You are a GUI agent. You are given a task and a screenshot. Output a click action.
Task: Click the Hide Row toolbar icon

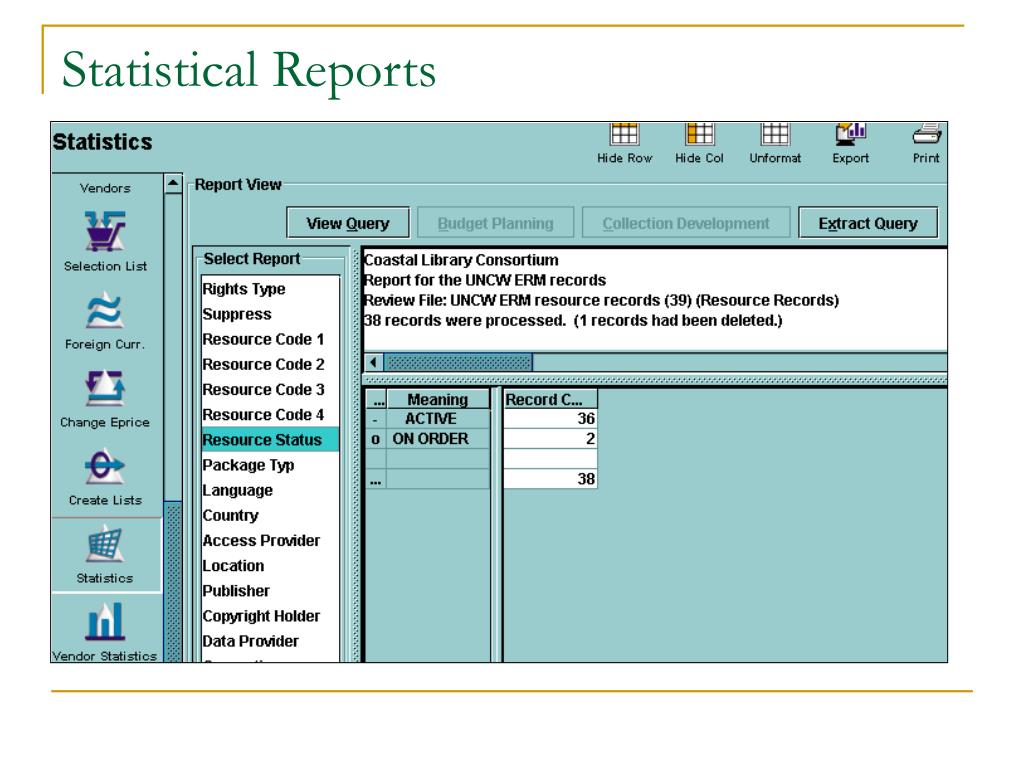pyautogui.click(x=624, y=134)
